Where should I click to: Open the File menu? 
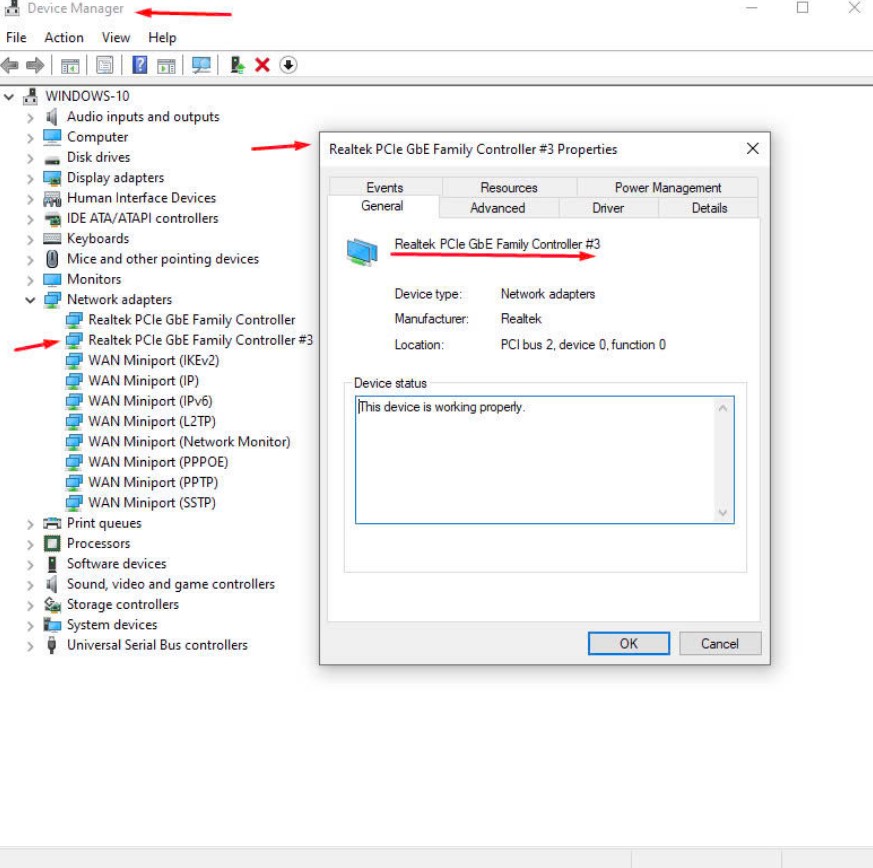click(16, 37)
